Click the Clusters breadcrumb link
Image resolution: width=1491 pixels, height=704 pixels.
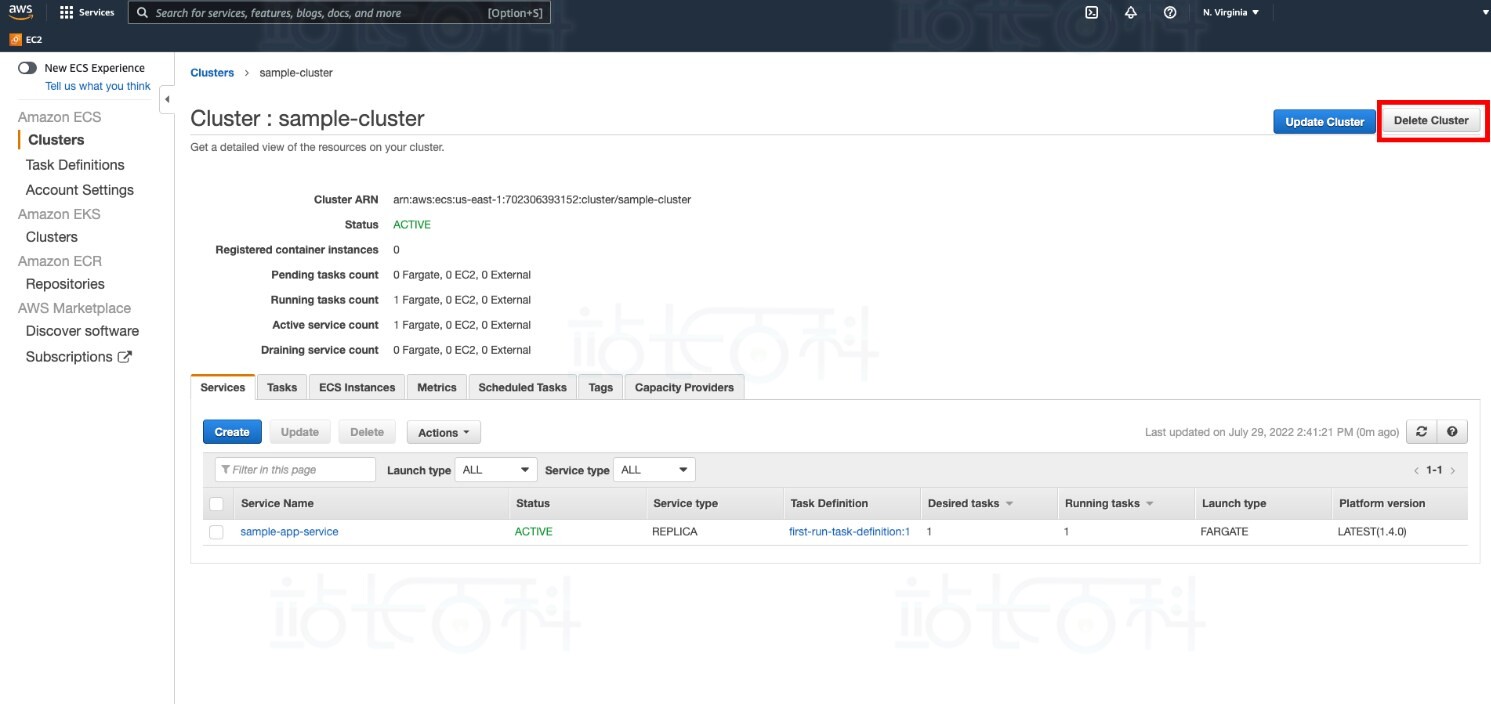pyautogui.click(x=212, y=73)
